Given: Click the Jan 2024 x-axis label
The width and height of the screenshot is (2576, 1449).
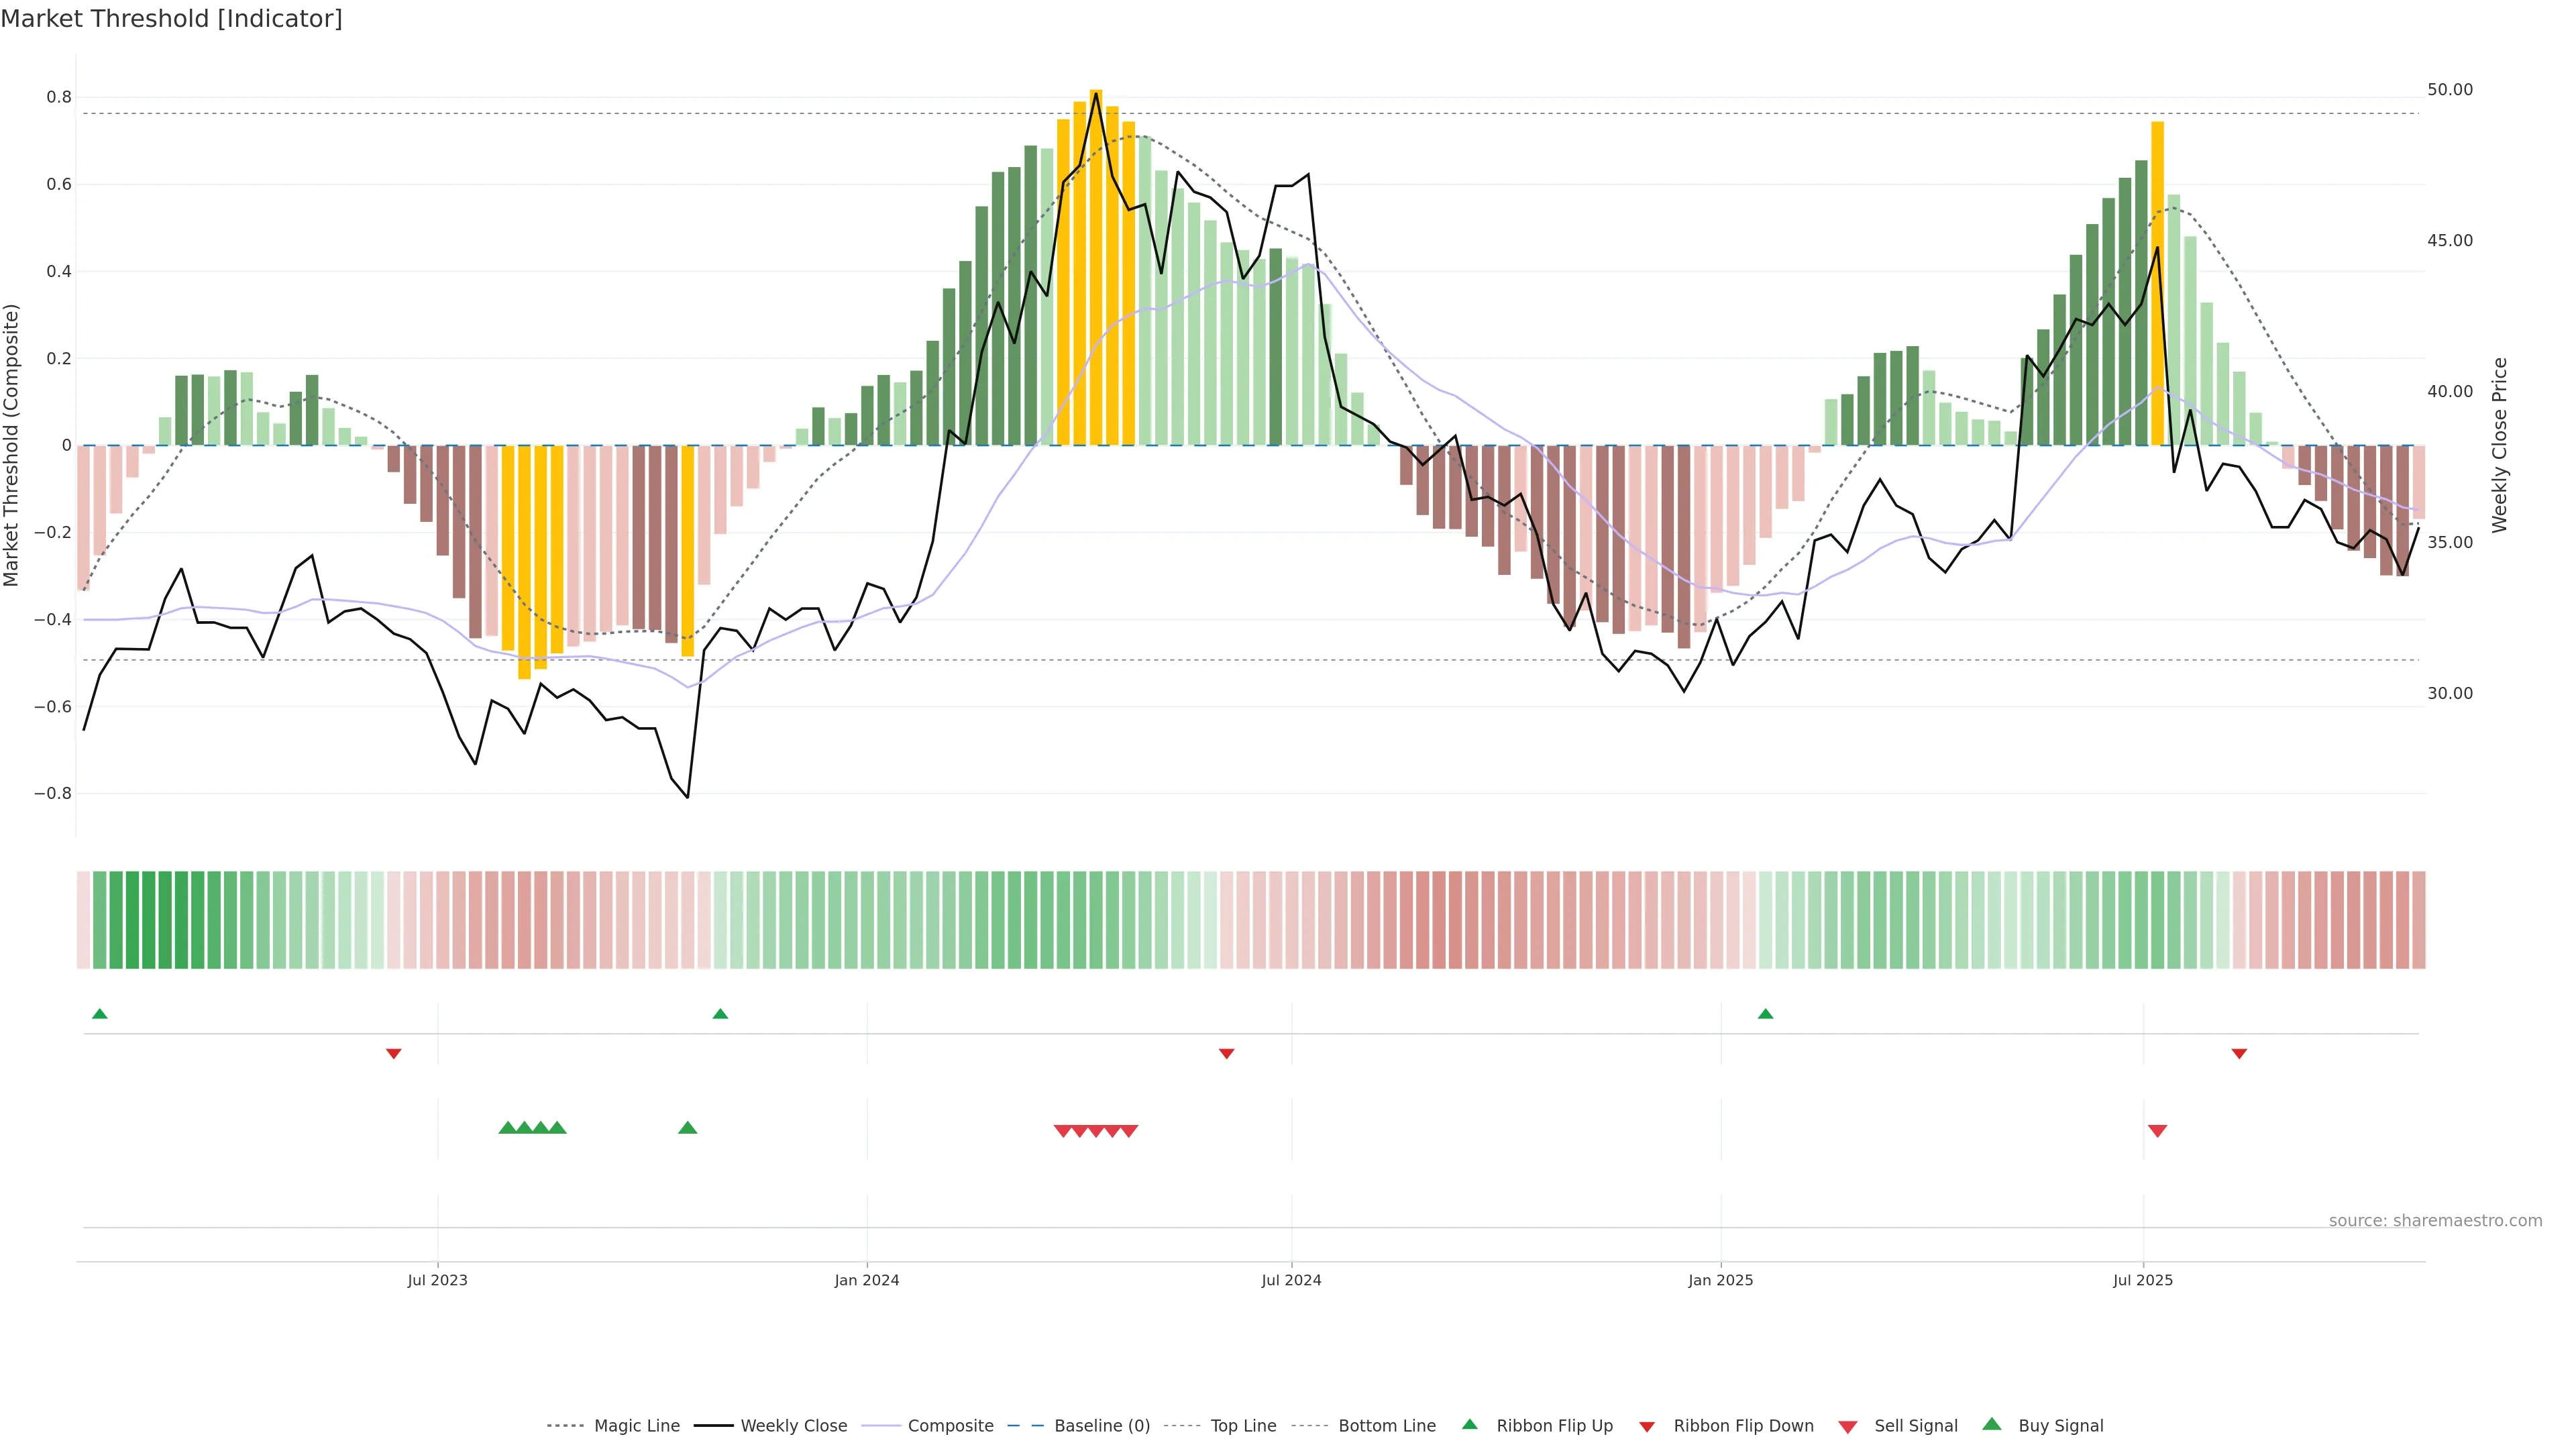Looking at the screenshot, I should tap(867, 1280).
